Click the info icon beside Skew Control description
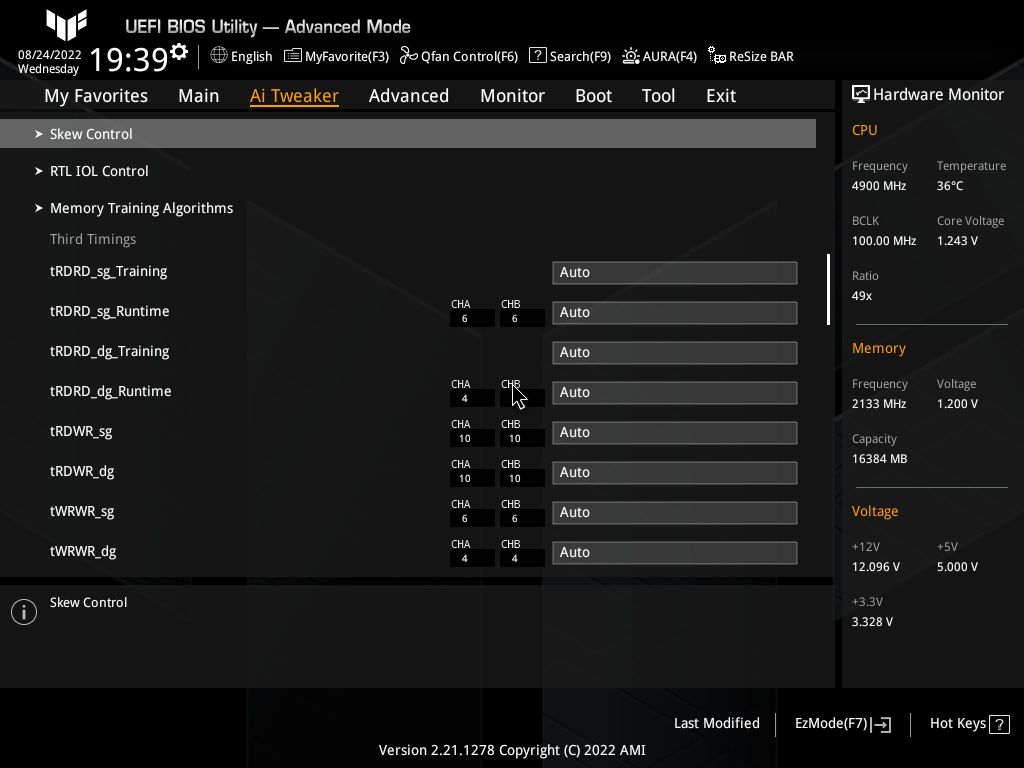1024x768 pixels. [x=24, y=612]
